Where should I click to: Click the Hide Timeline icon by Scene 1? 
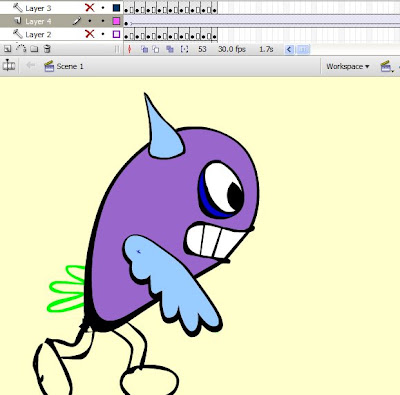point(9,66)
